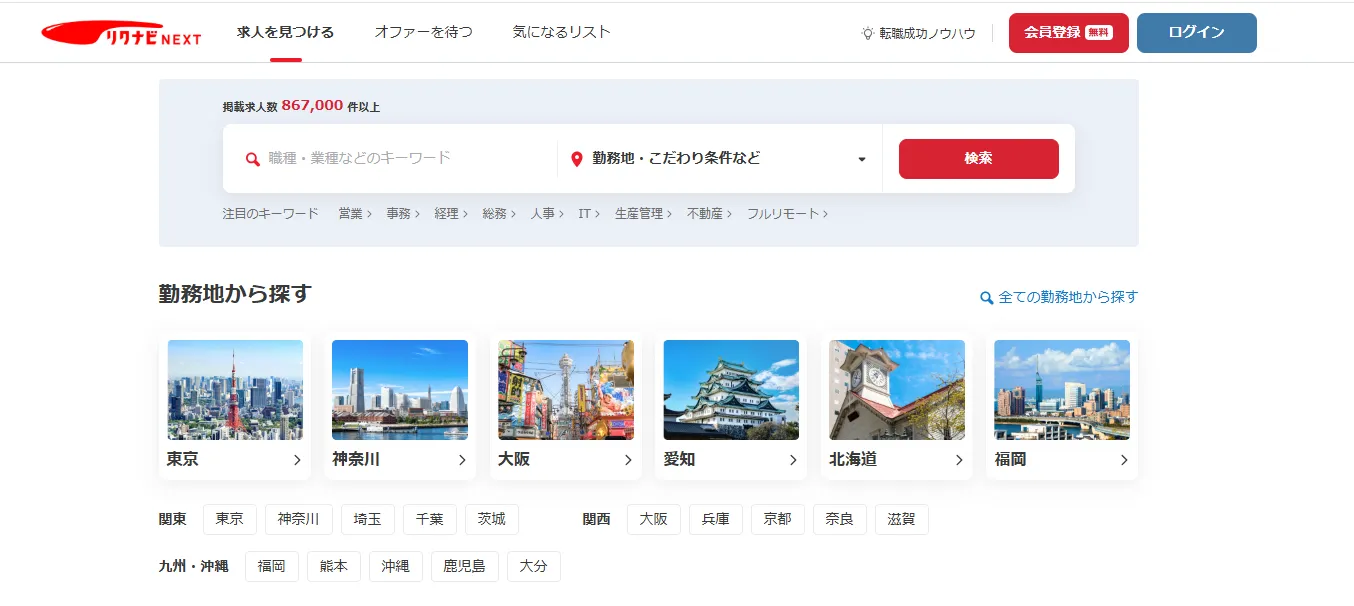Open the 求人を見つける tab
This screenshot has height=606, width=1354.
coord(285,32)
